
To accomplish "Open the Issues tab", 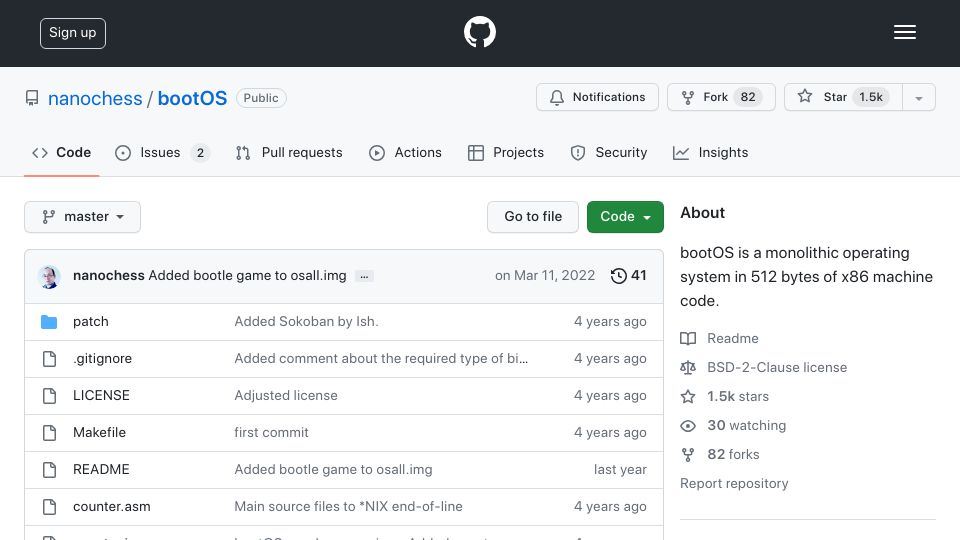I will click(162, 152).
